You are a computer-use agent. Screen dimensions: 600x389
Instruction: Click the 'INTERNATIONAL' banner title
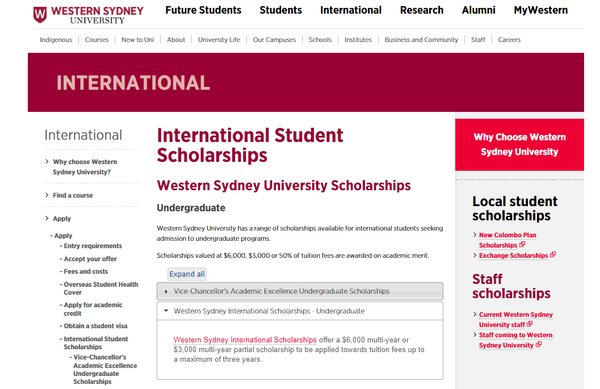click(133, 83)
